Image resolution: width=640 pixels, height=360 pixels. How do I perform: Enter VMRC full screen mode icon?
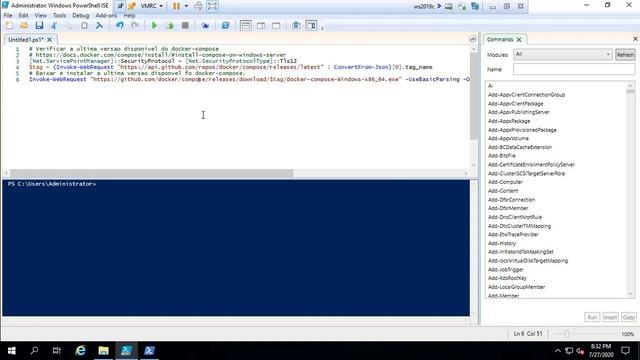coord(213,6)
